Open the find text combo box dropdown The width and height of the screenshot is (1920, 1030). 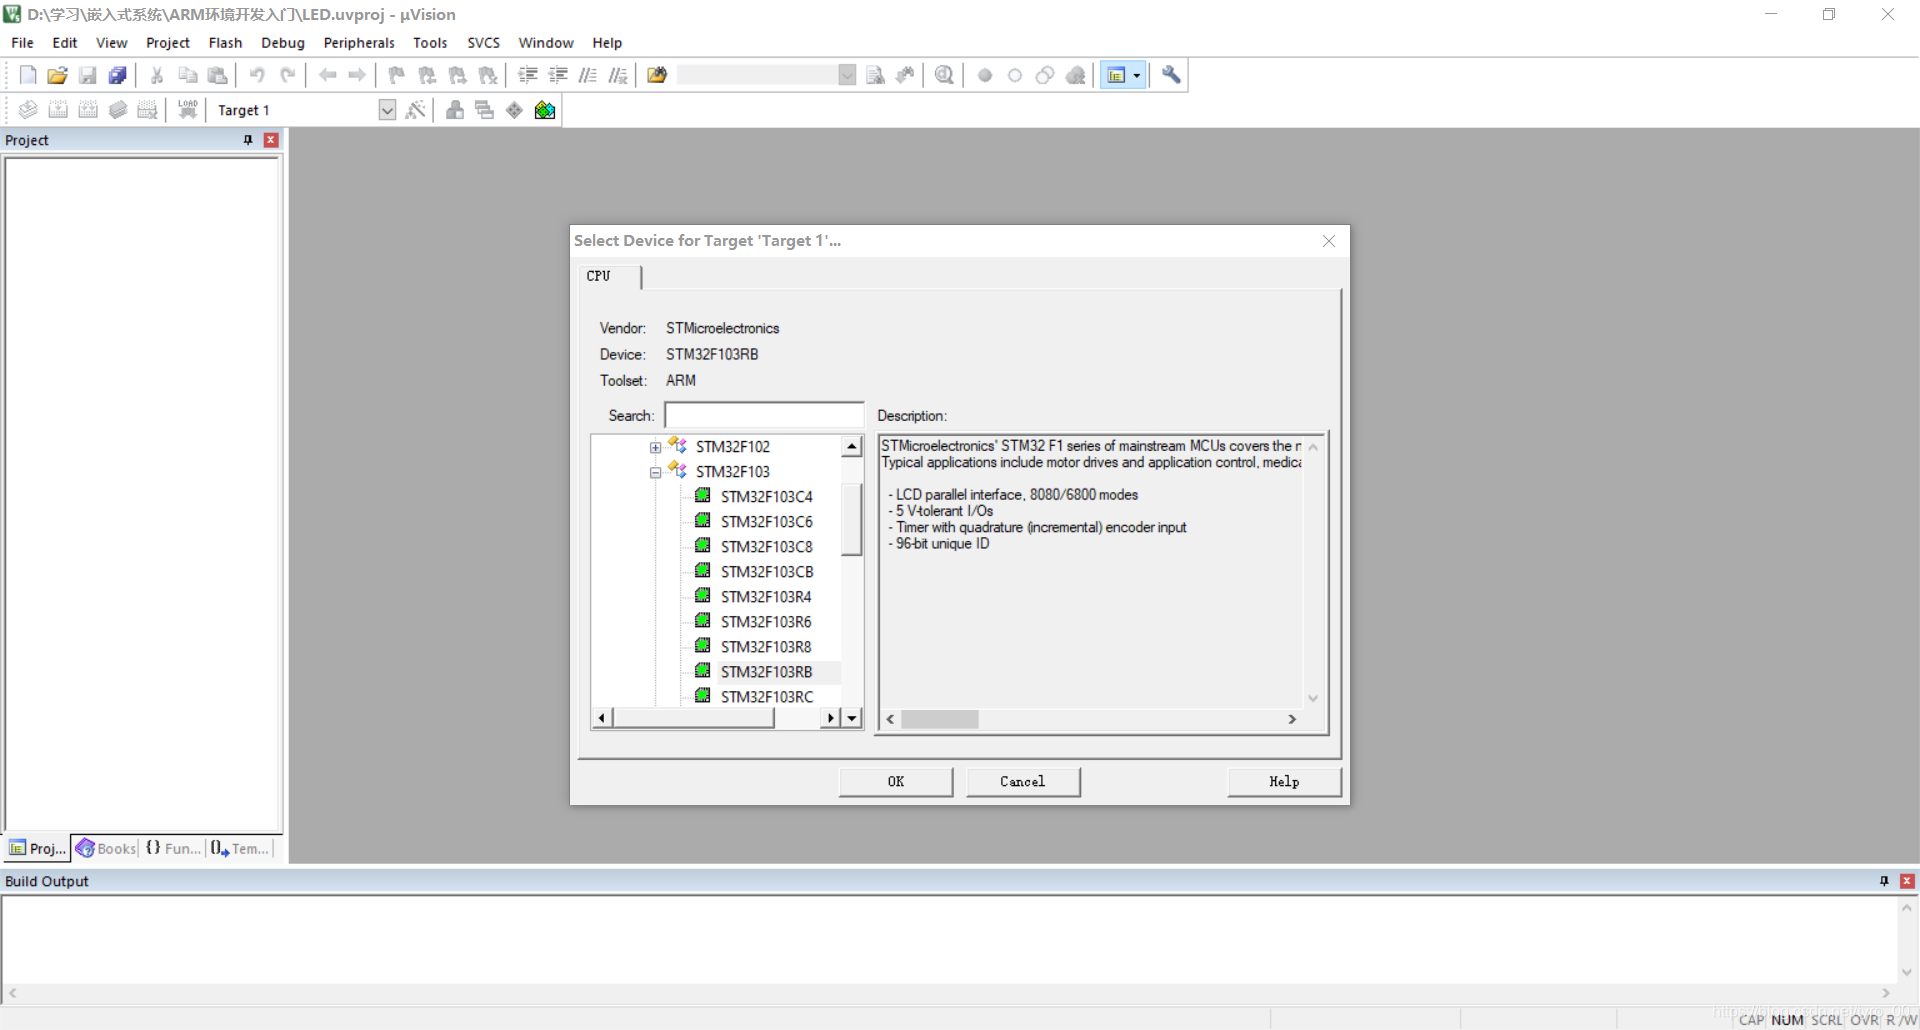[x=847, y=75]
